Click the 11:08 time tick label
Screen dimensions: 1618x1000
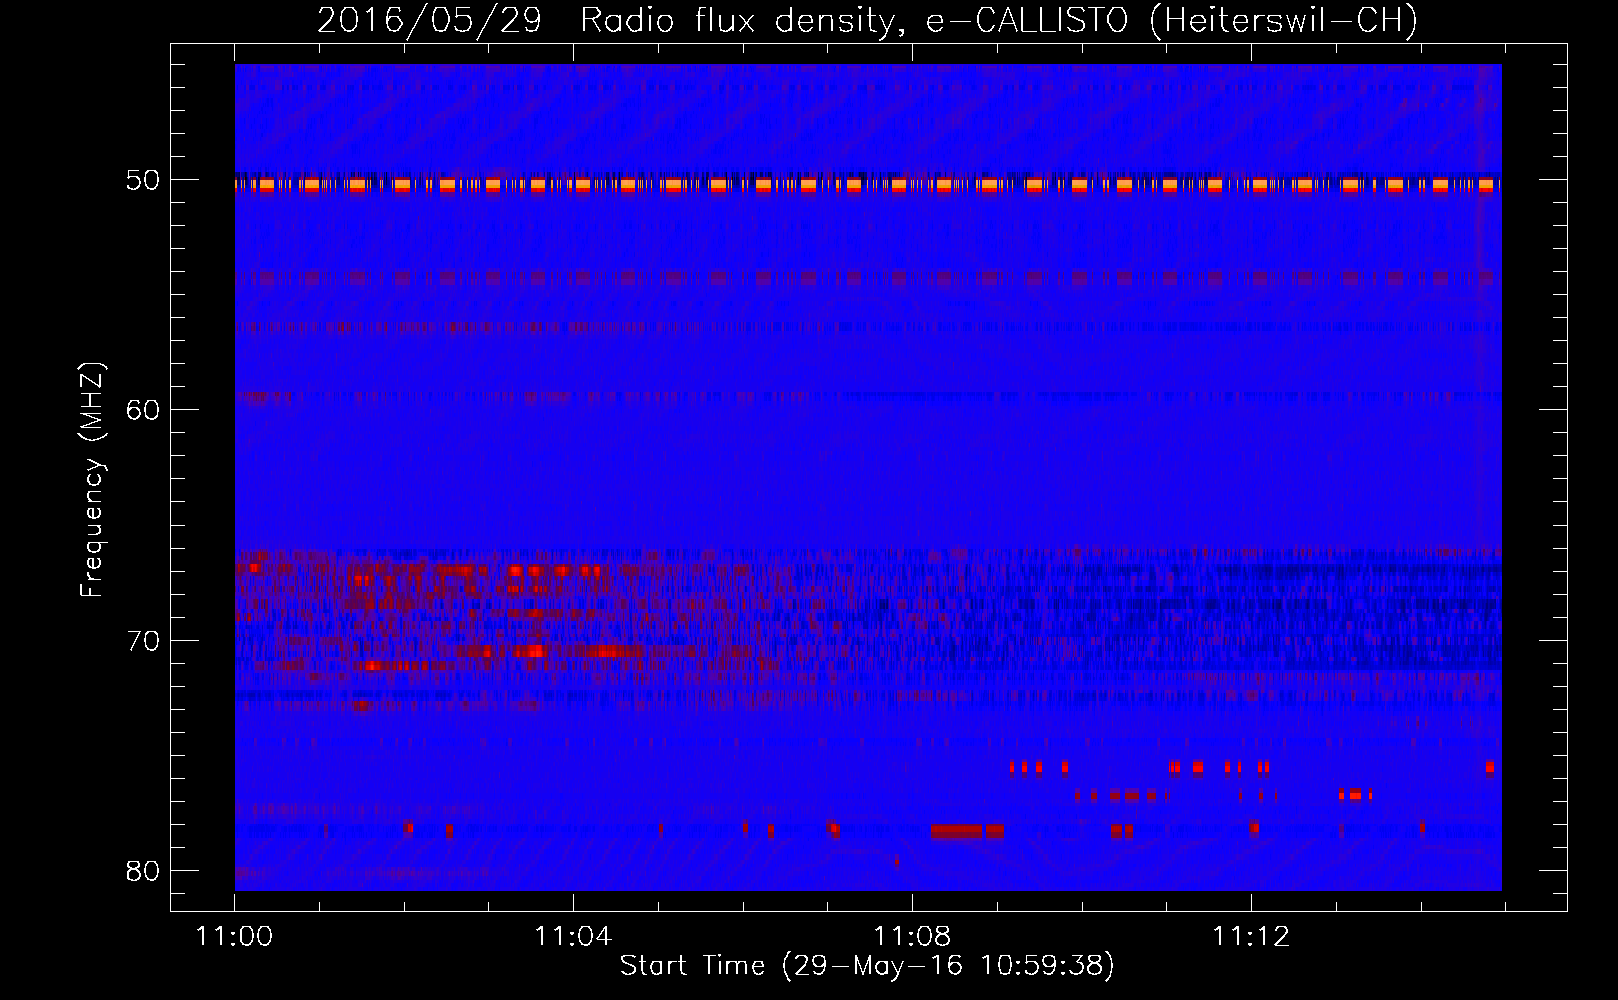click(x=912, y=937)
